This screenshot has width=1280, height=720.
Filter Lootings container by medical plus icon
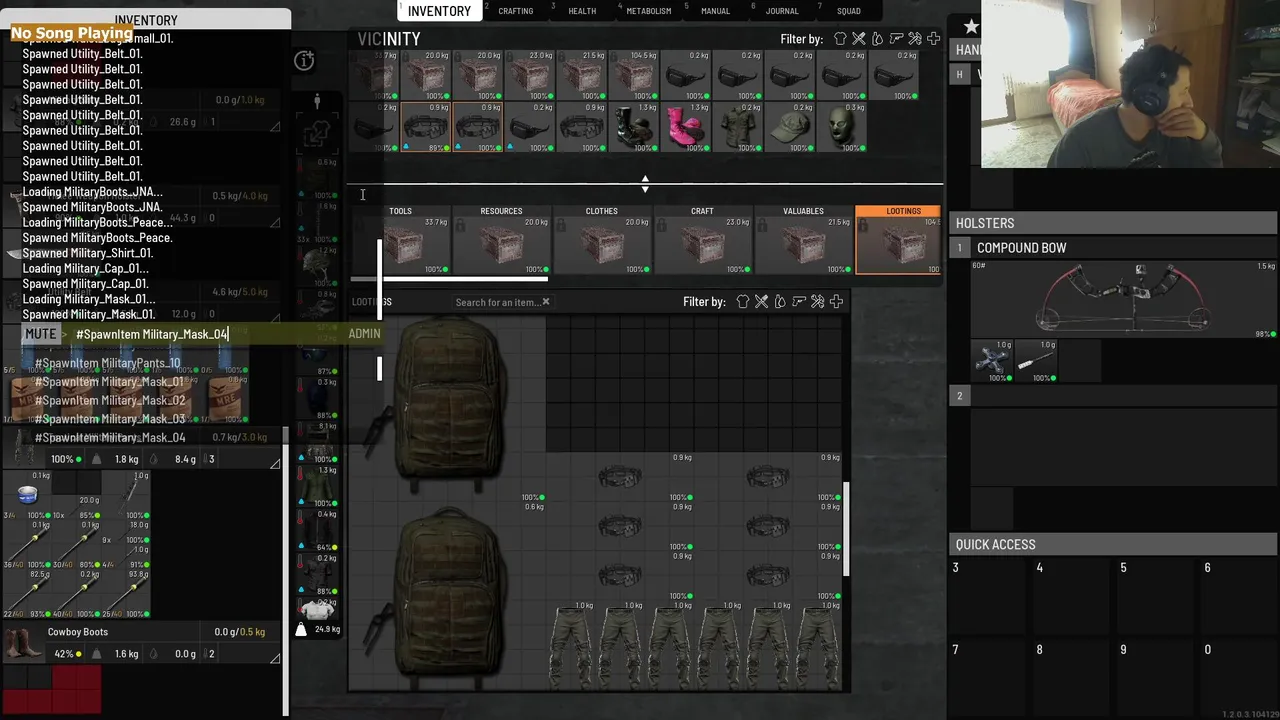pyautogui.click(x=836, y=301)
